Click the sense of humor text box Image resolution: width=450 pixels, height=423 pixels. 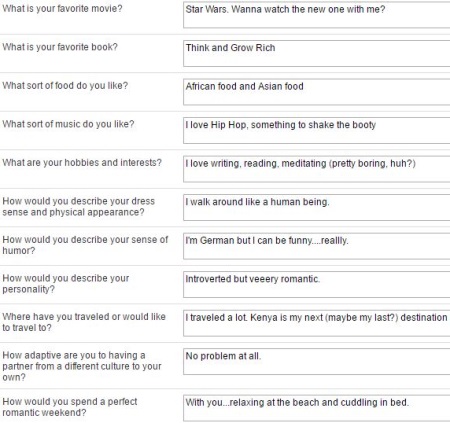tap(317, 246)
